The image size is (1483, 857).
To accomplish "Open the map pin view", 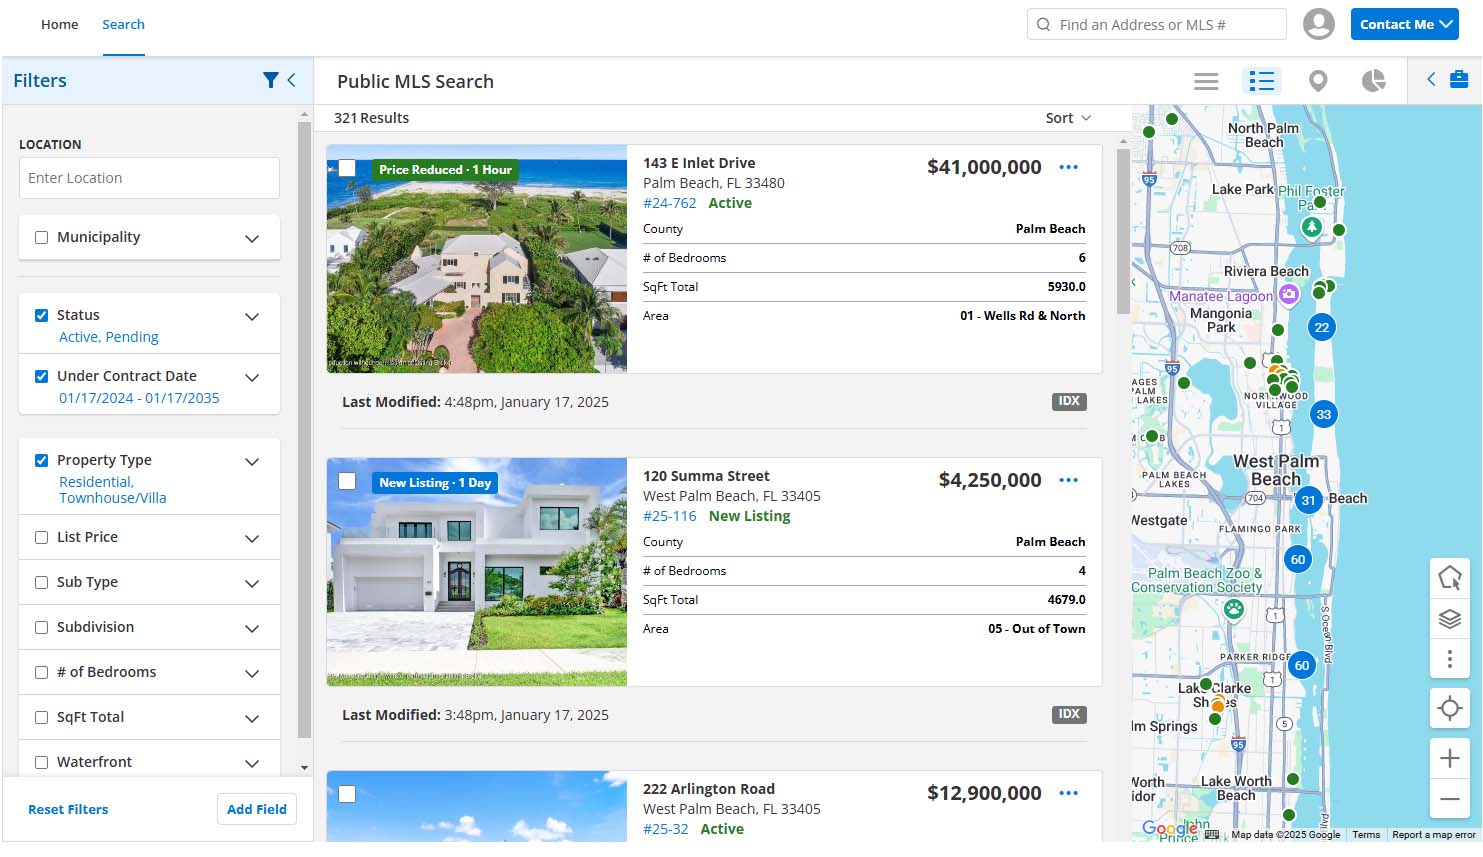I will pos(1318,81).
